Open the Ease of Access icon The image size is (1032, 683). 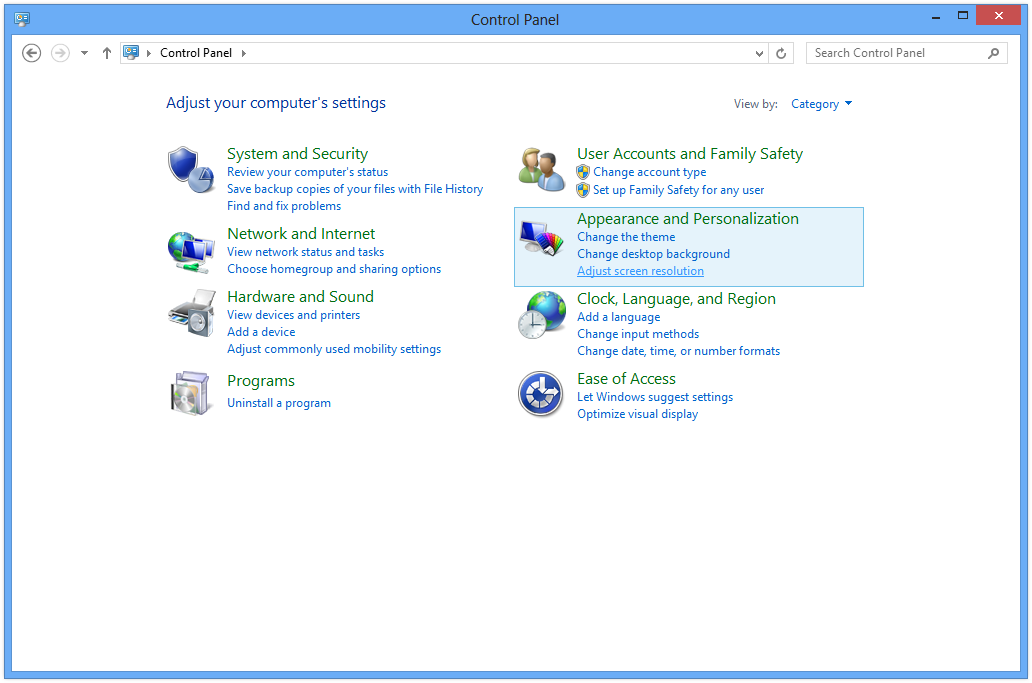click(x=541, y=394)
